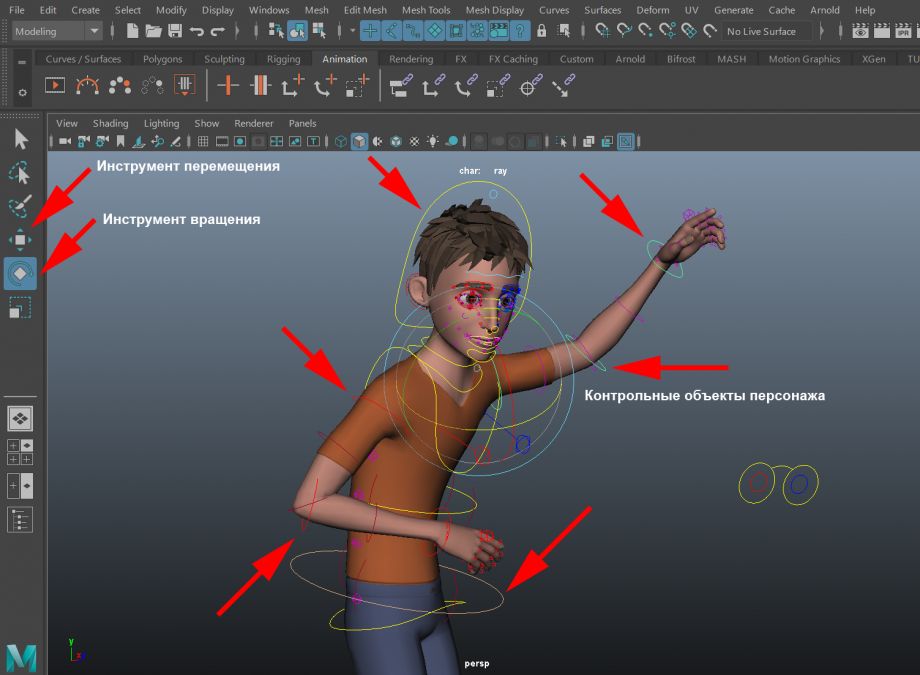Screen dimensions: 920x675
Task: Open a scene with folder icon
Action: tap(153, 31)
